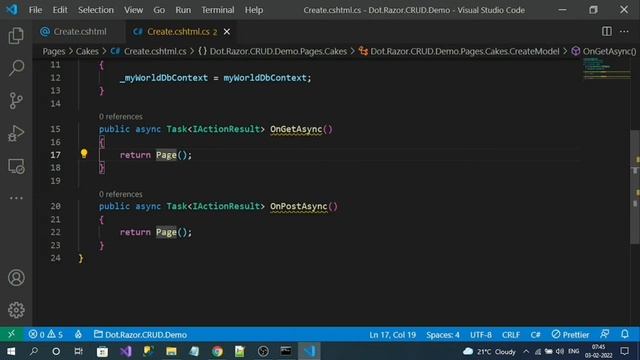Click OnGetAsync method name on line 15

pyautogui.click(x=296, y=129)
